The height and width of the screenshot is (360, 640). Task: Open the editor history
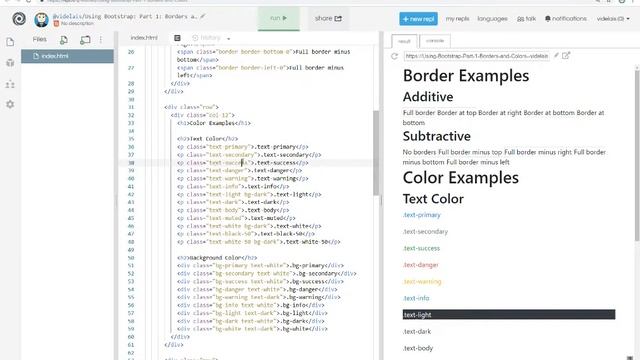click(207, 38)
